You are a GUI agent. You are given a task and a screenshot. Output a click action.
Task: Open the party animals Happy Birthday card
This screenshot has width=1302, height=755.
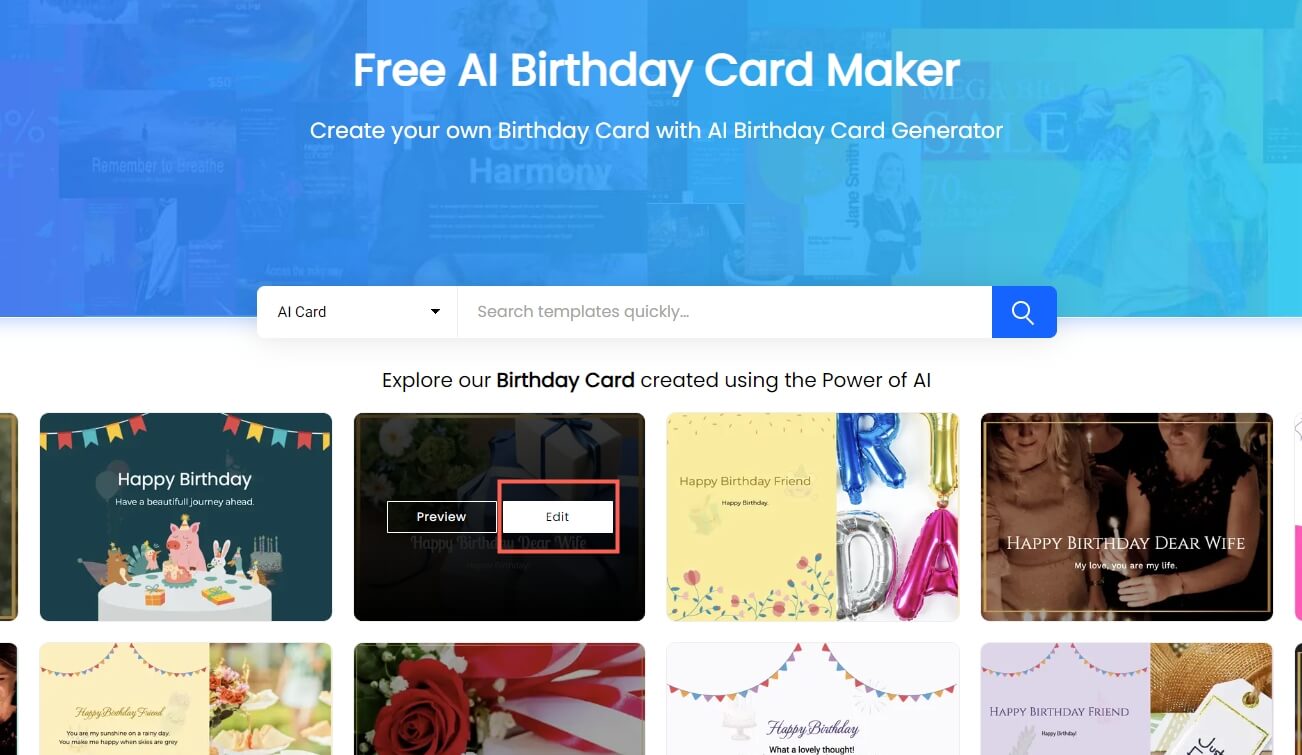(x=186, y=517)
